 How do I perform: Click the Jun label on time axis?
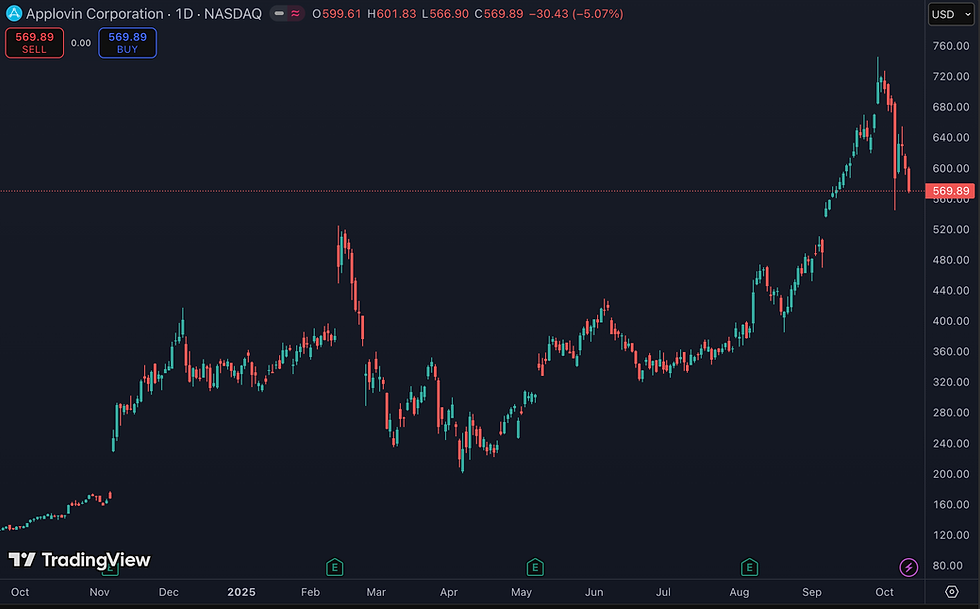click(594, 592)
